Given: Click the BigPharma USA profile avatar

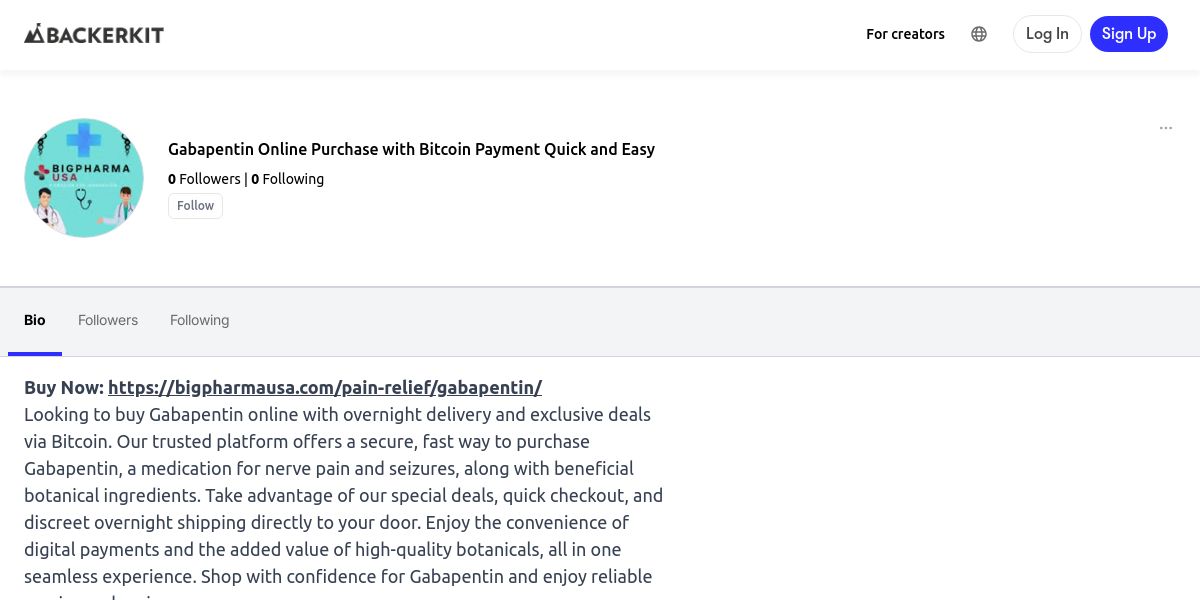Looking at the screenshot, I should click(x=84, y=178).
